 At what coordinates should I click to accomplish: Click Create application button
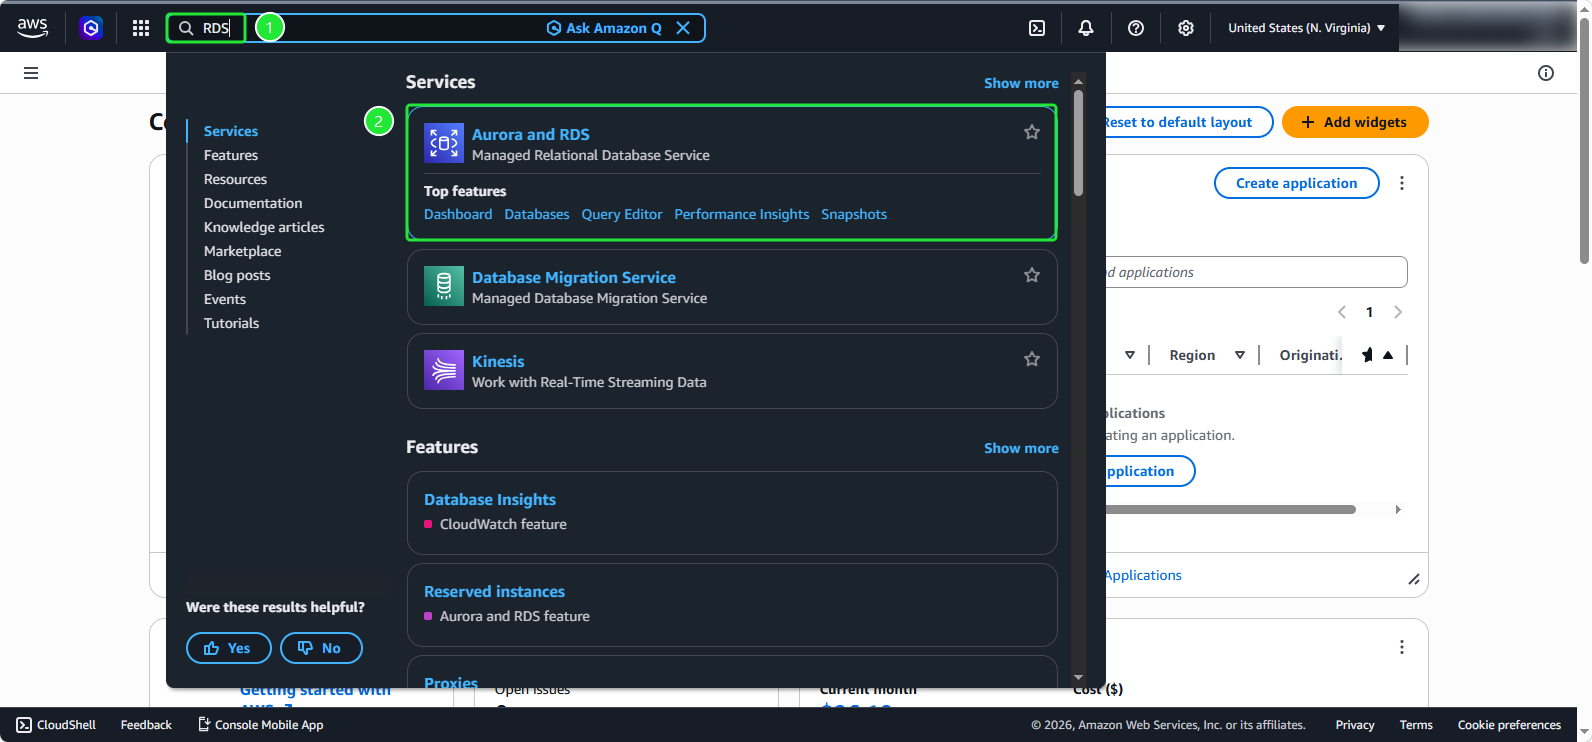pos(1296,183)
